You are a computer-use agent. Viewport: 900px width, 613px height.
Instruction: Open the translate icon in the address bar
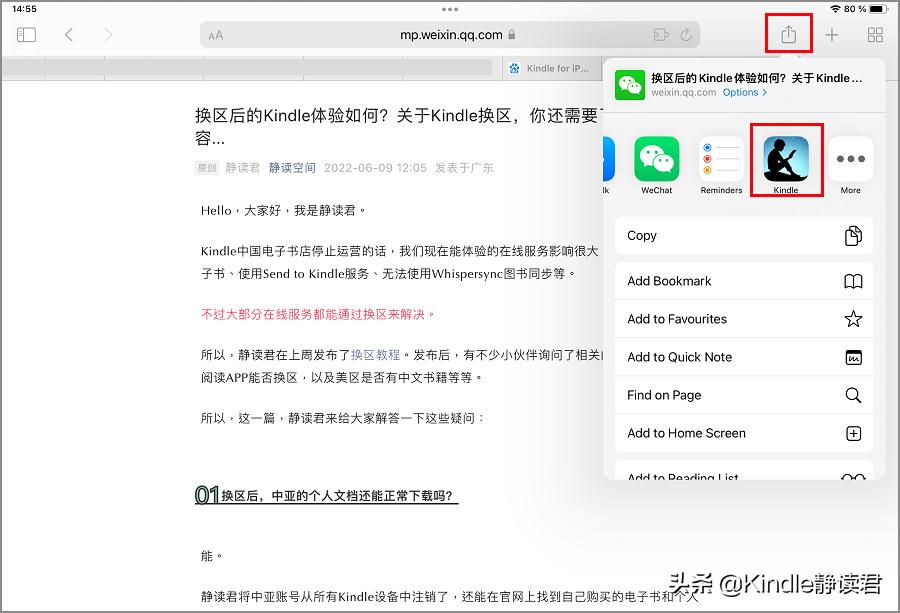(660, 33)
